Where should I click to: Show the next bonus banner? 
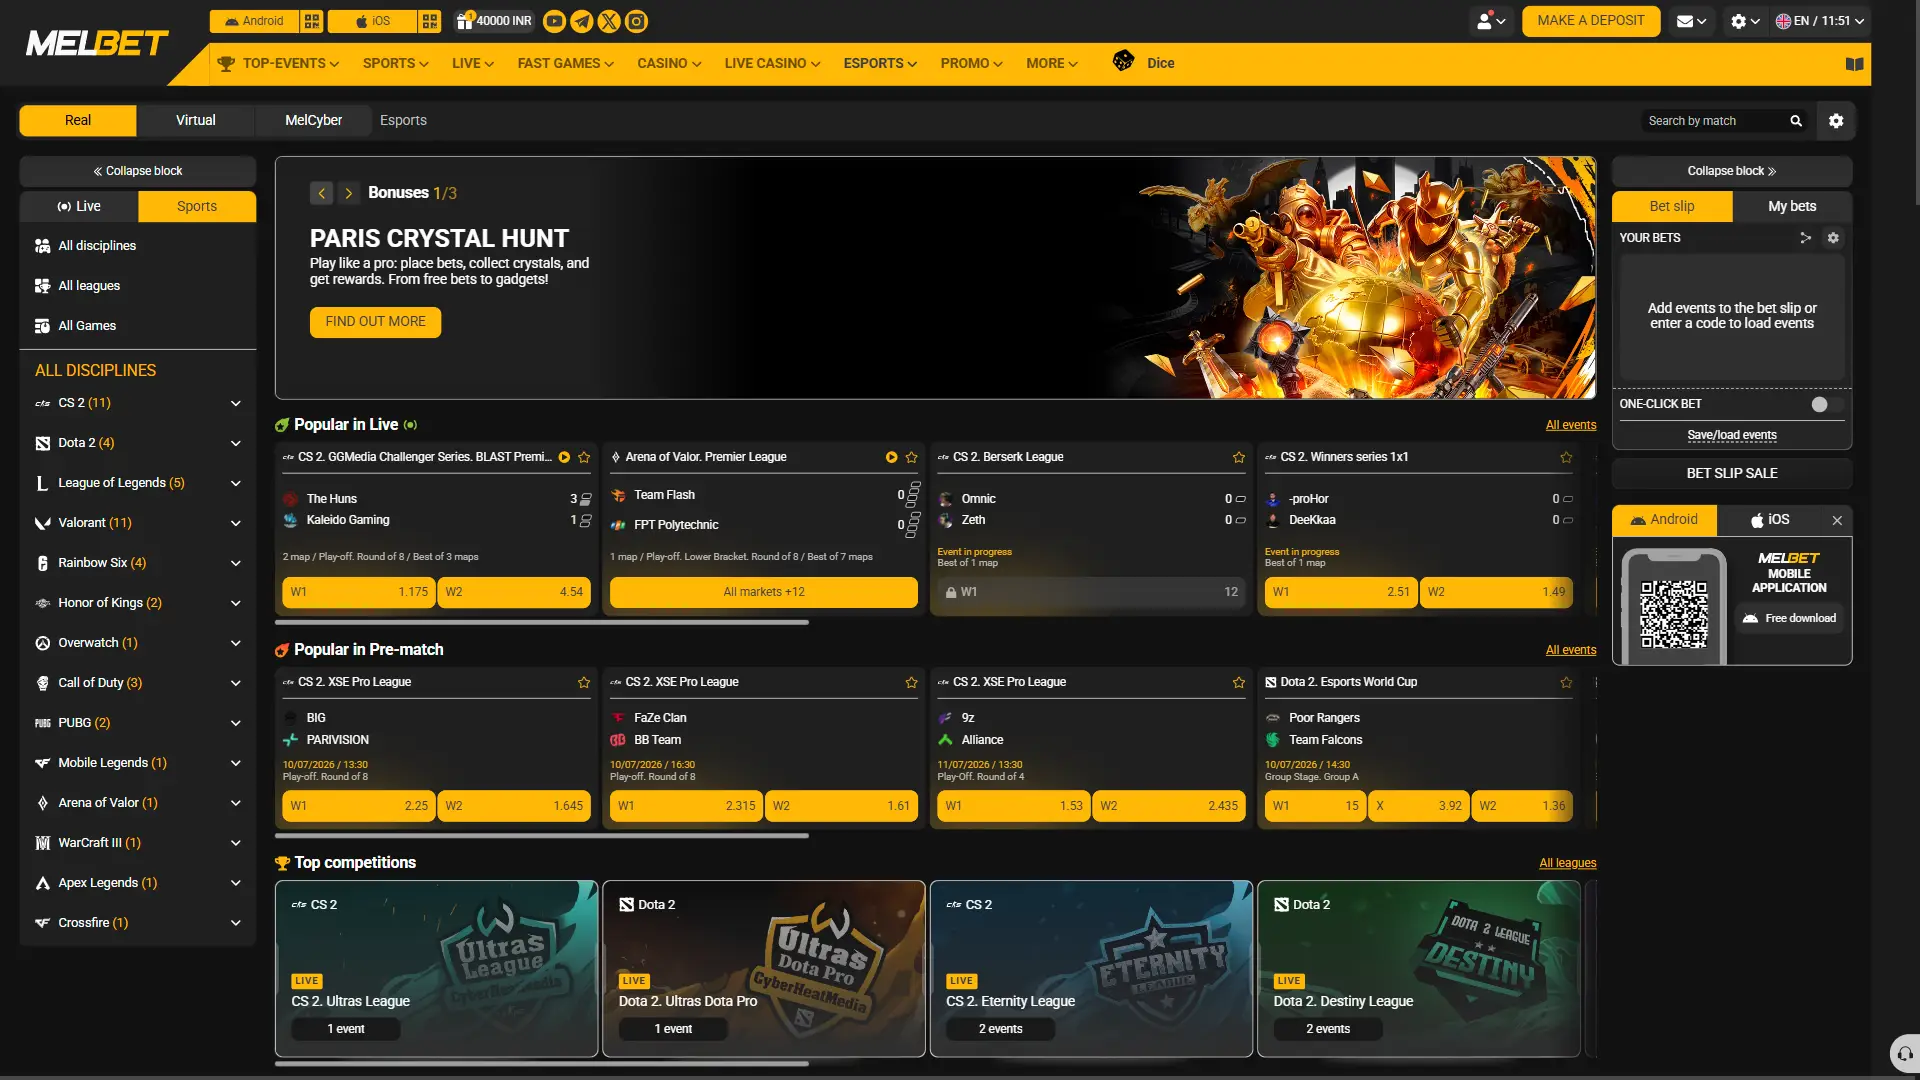[348, 193]
